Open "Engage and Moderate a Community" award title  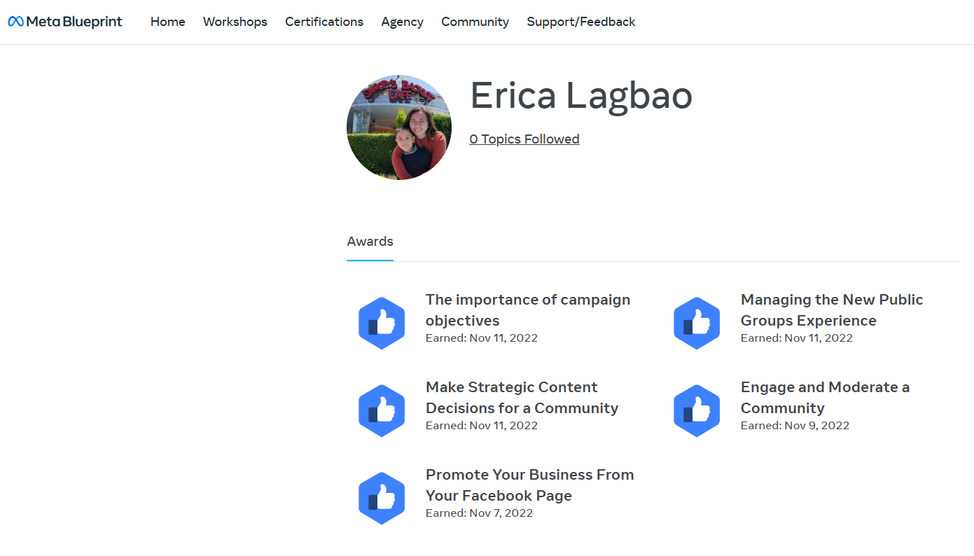tap(824, 397)
